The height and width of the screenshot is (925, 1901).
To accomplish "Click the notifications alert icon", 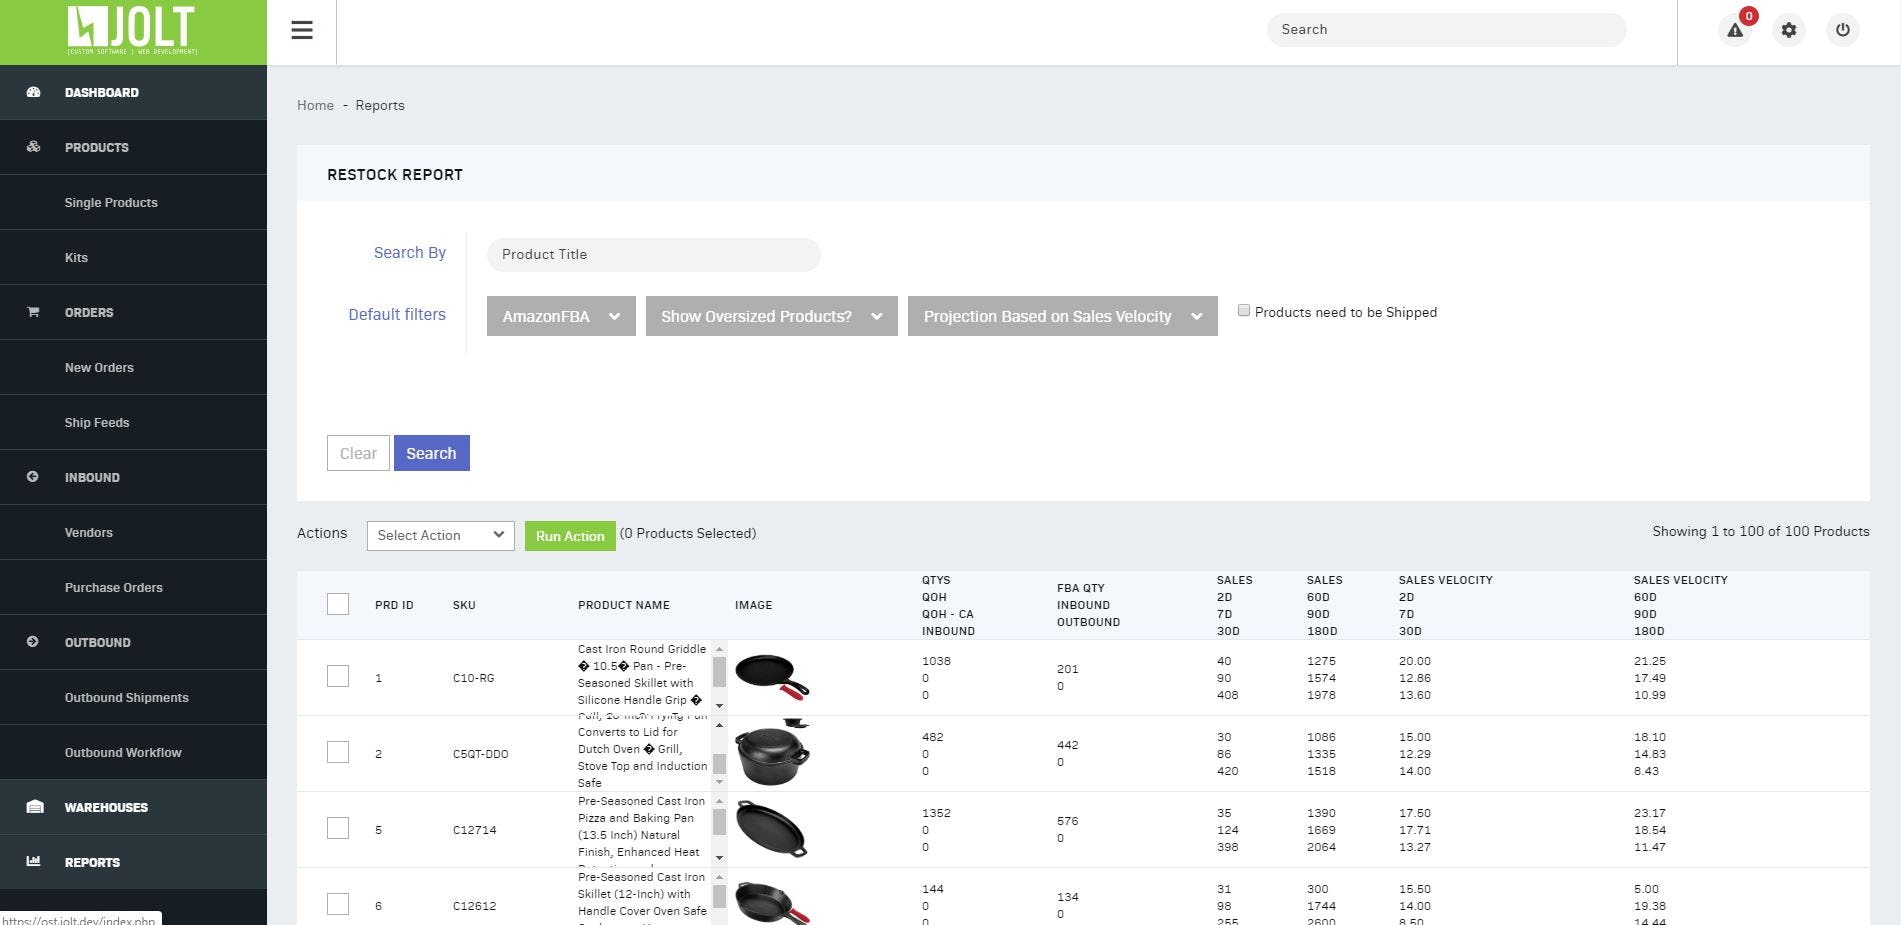I will [x=1733, y=31].
